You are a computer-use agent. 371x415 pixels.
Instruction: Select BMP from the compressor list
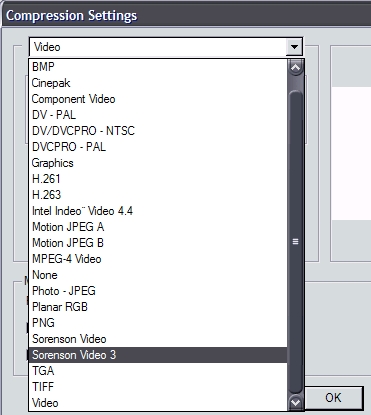tap(158, 67)
